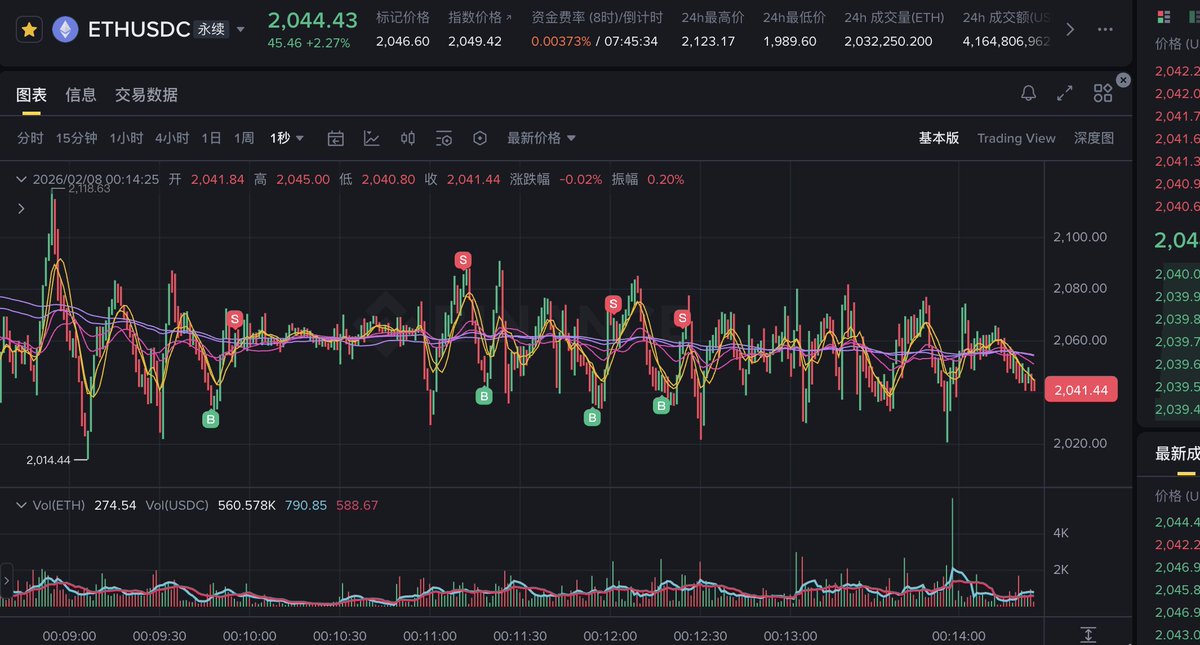Image resolution: width=1200 pixels, height=645 pixels.
Task: Expand the chart to fullscreen
Action: pyautogui.click(x=1064, y=94)
